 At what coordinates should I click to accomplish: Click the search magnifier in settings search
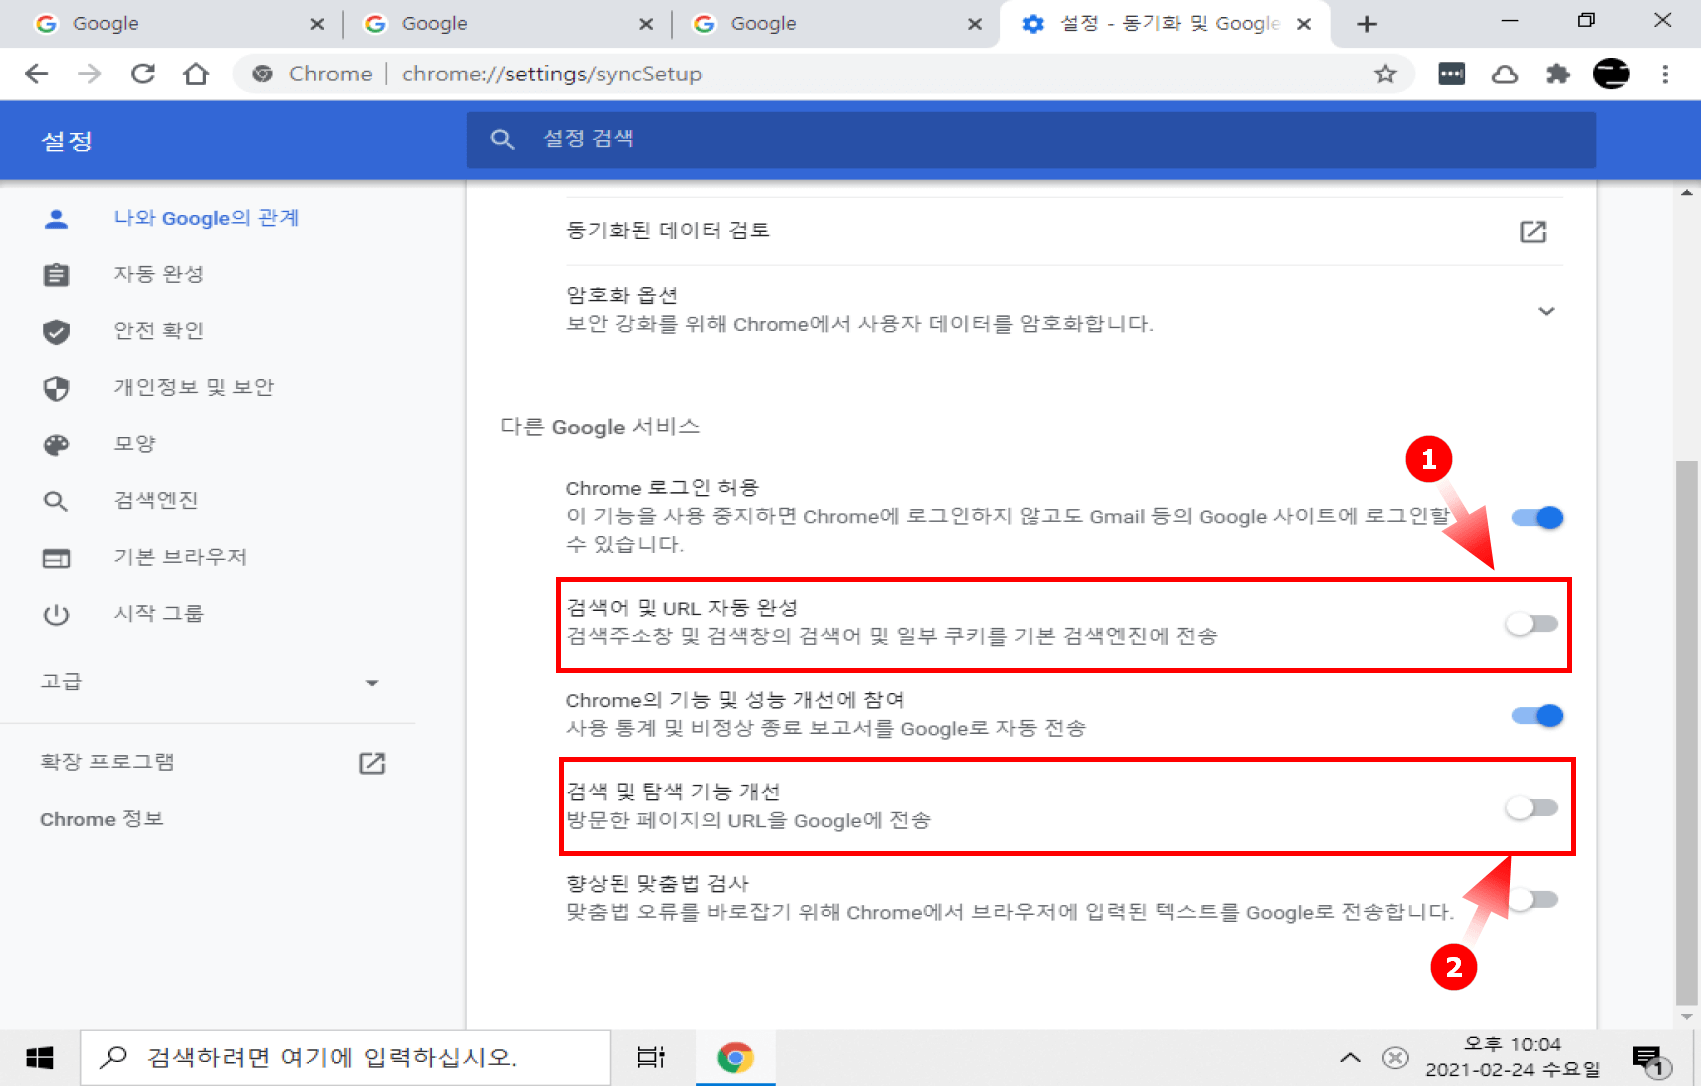[x=502, y=139]
